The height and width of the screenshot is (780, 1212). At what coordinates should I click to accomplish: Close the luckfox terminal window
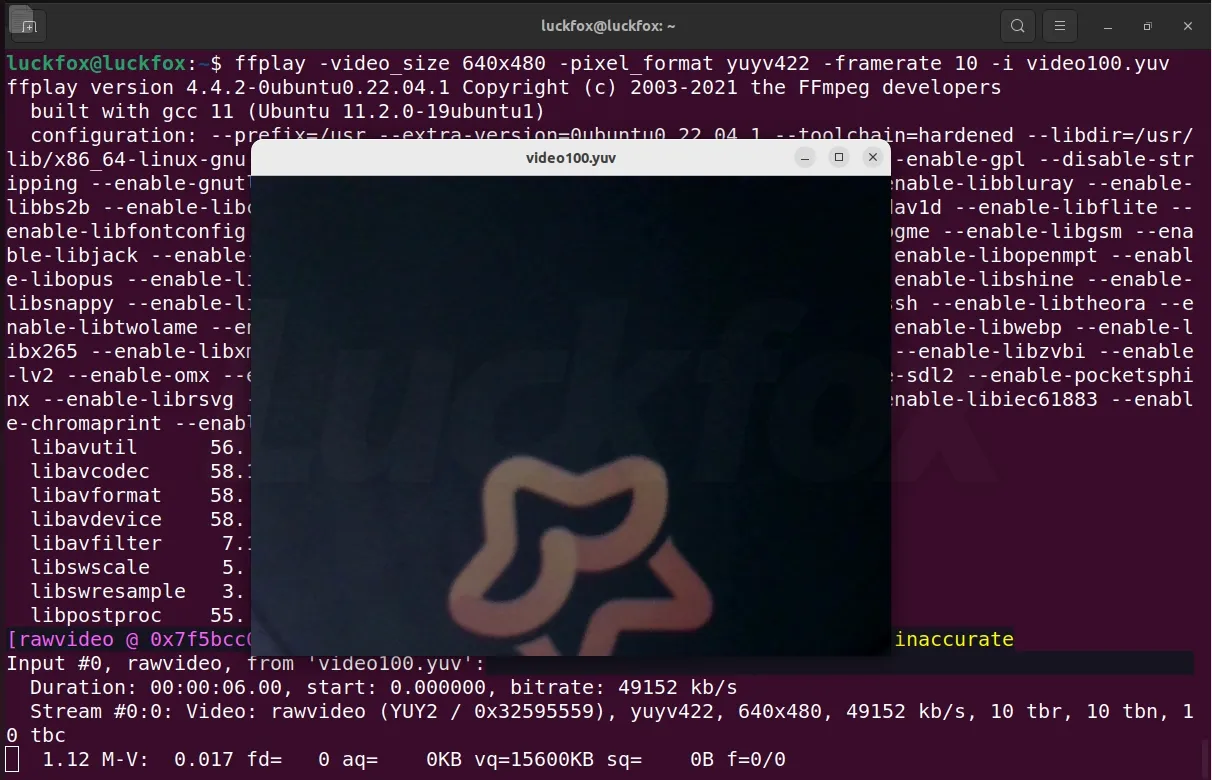[x=1187, y=26]
